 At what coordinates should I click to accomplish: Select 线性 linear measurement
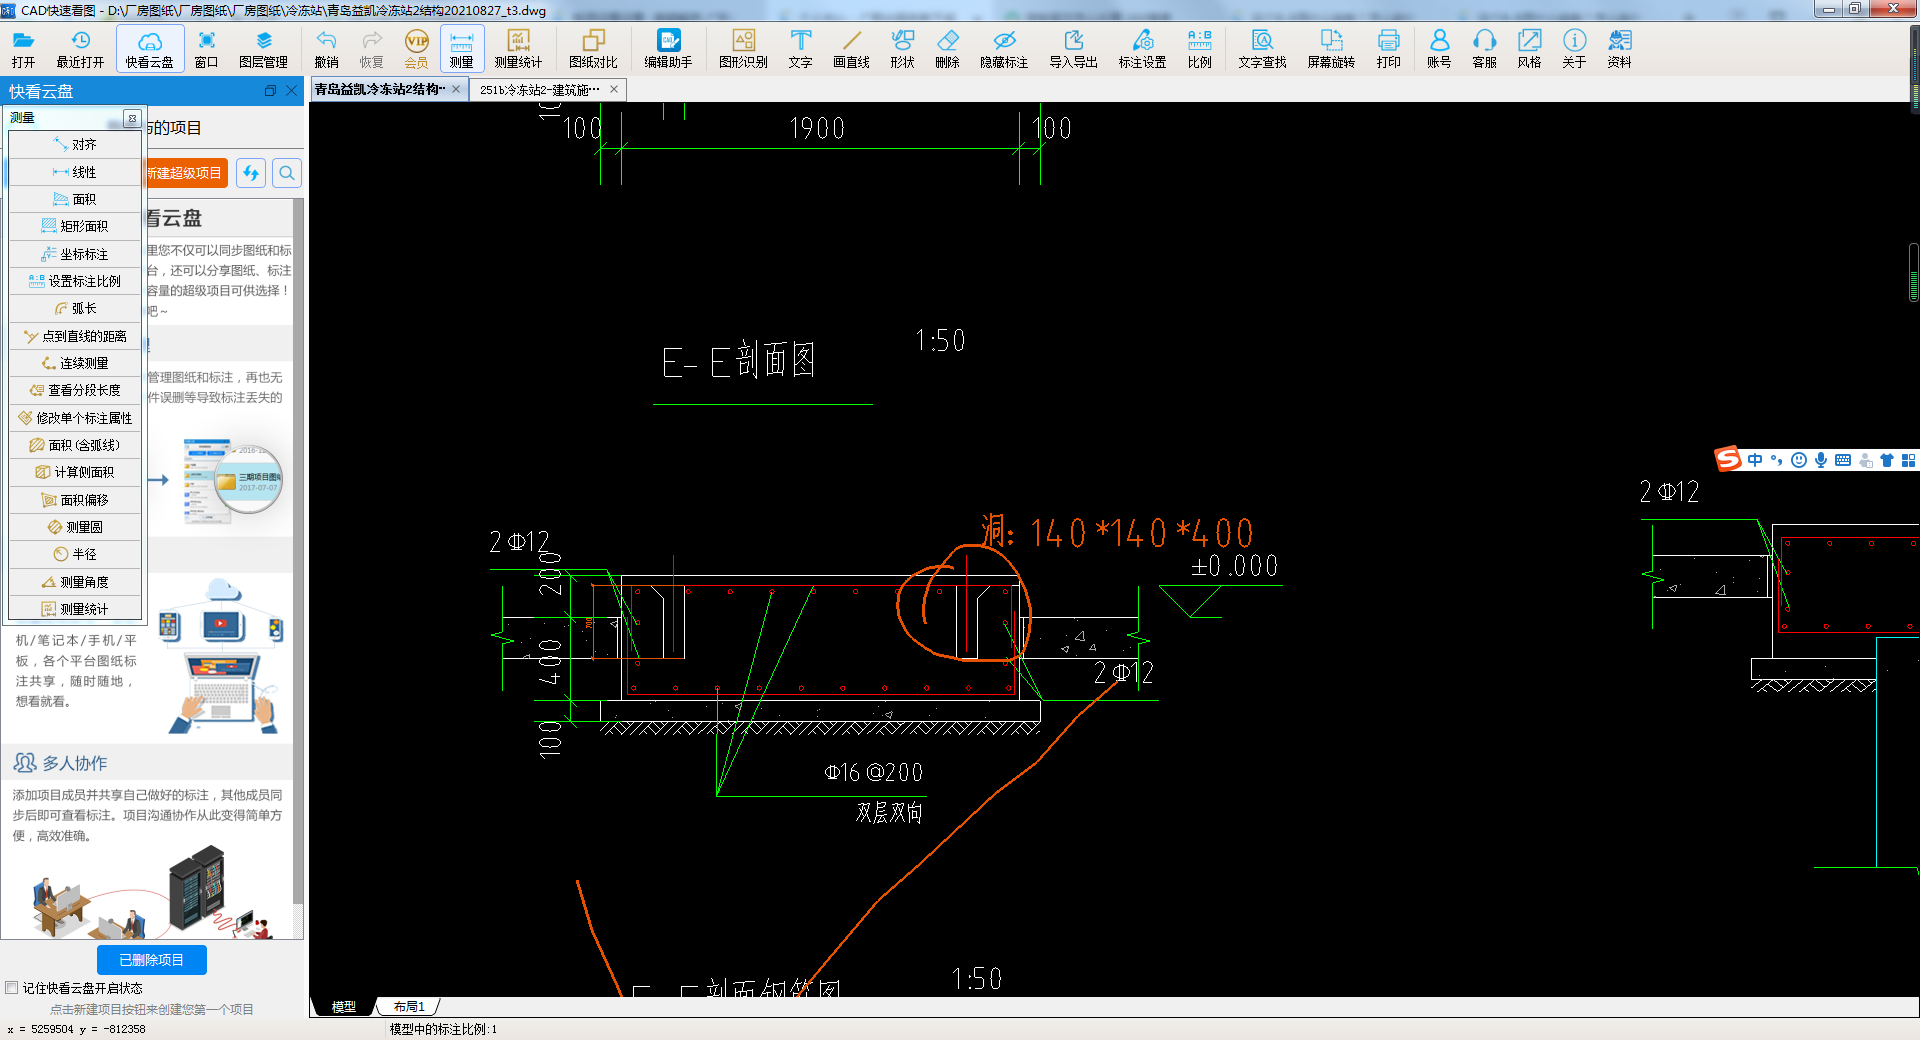[75, 172]
